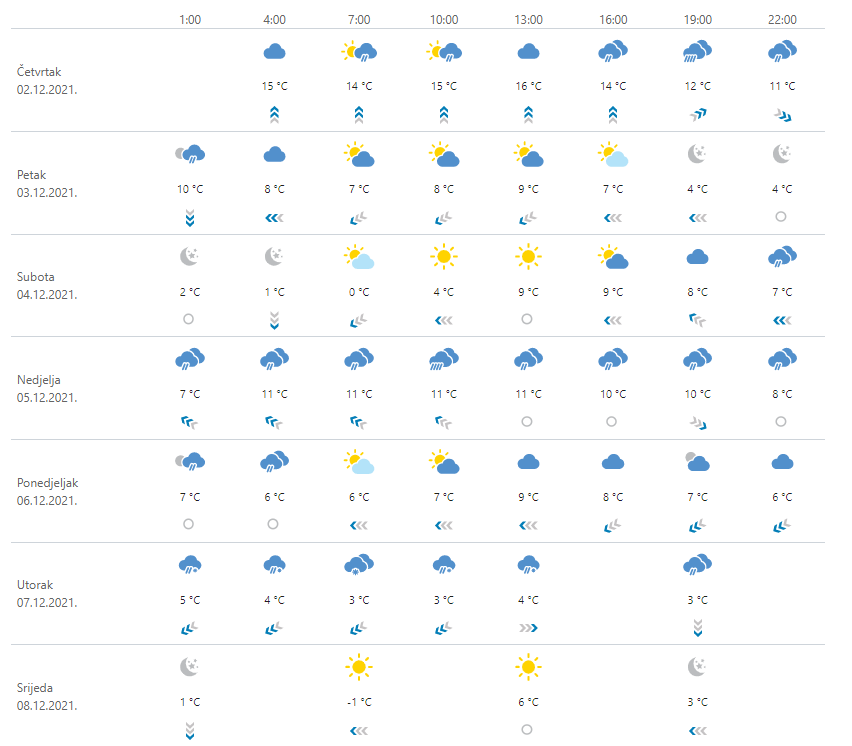The width and height of the screenshot is (852, 746).
Task: Click the Utorak 07.12.2021. row label
Action: point(47,594)
